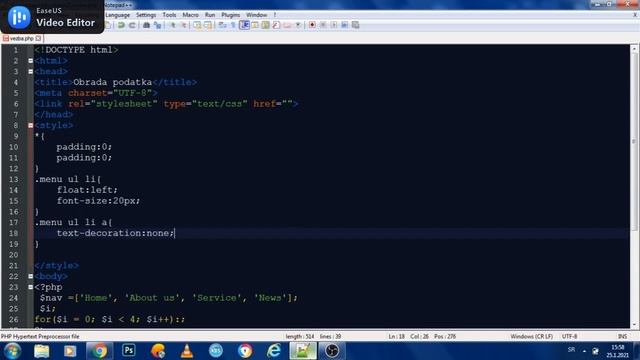The image size is (640, 360).
Task: Click SR language indicator in system tray
Action: [x=571, y=350]
